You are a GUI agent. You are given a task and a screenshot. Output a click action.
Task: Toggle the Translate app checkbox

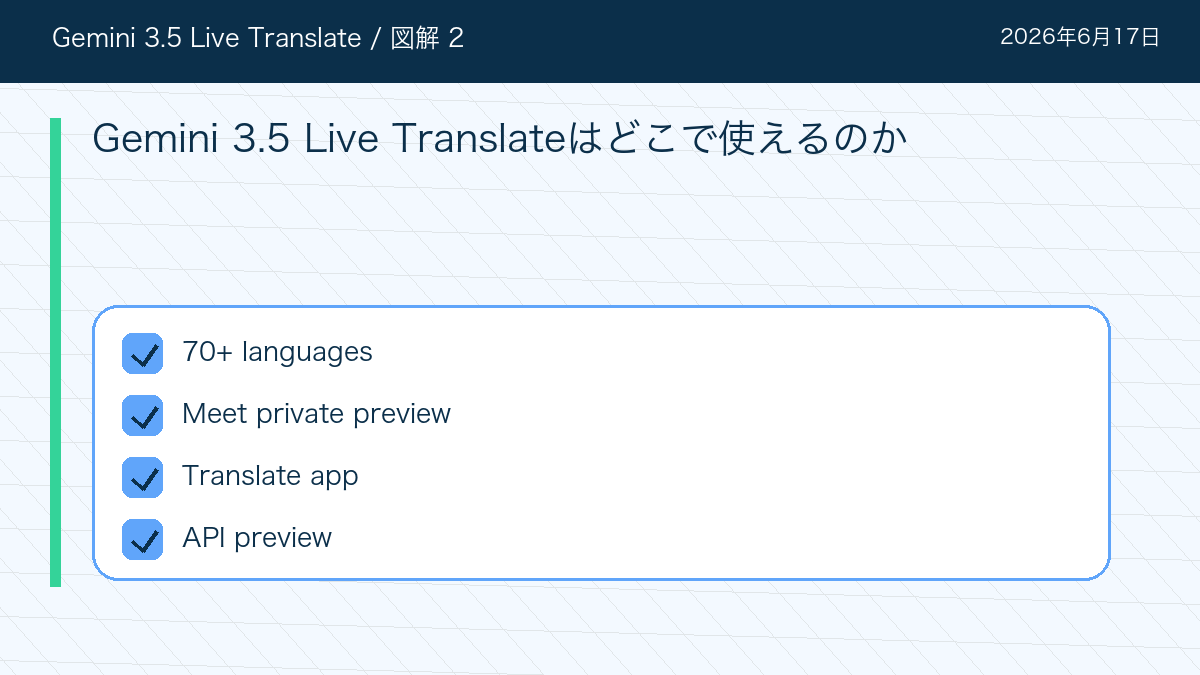tap(142, 477)
